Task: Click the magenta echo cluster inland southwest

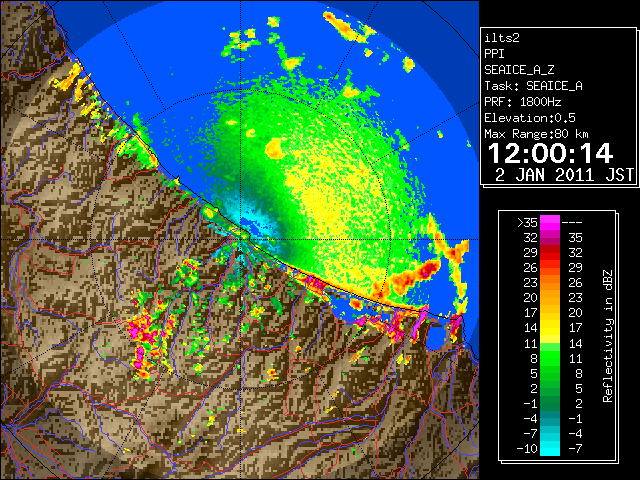Action: 144,333
